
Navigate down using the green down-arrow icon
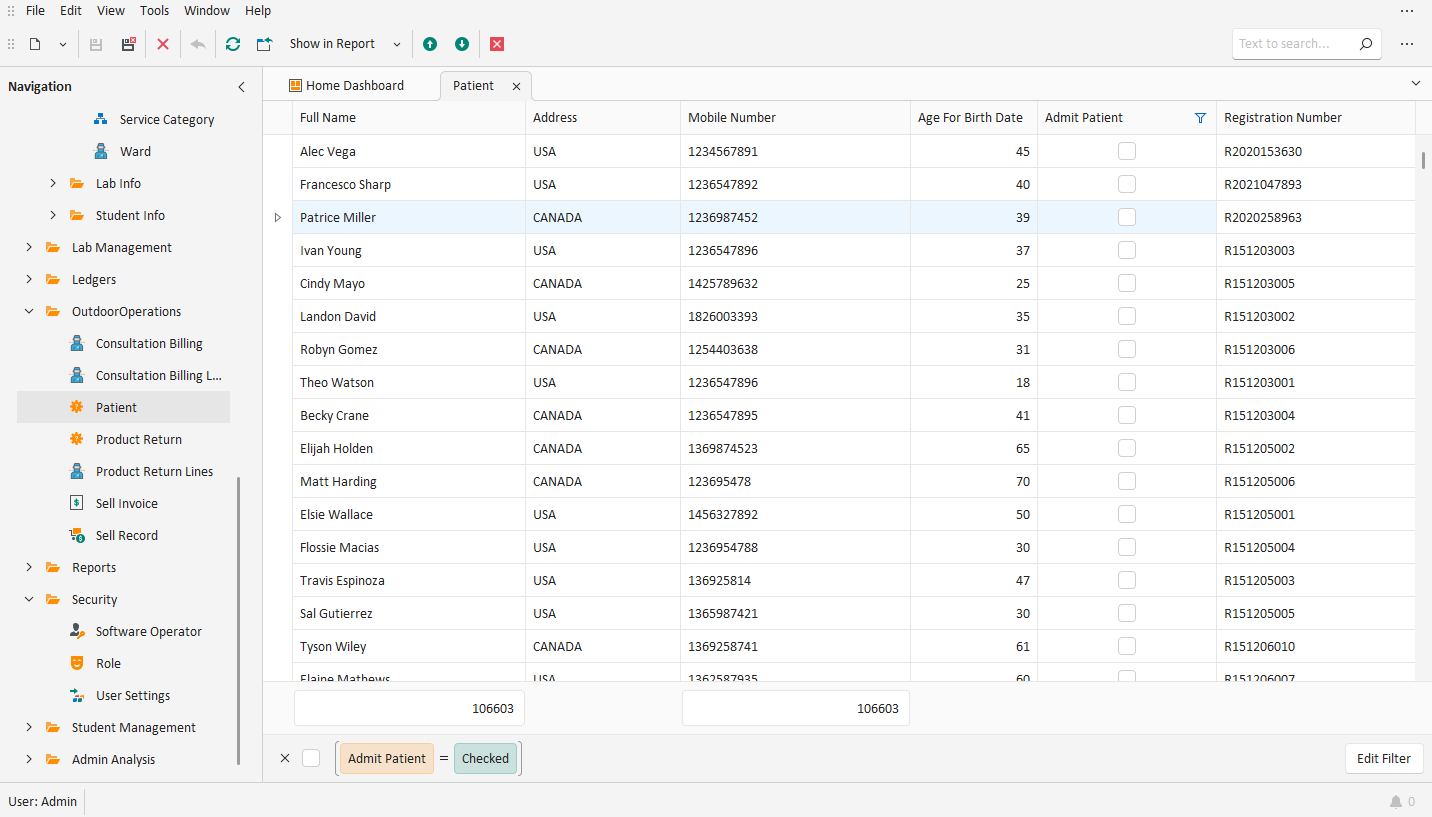[x=461, y=44]
